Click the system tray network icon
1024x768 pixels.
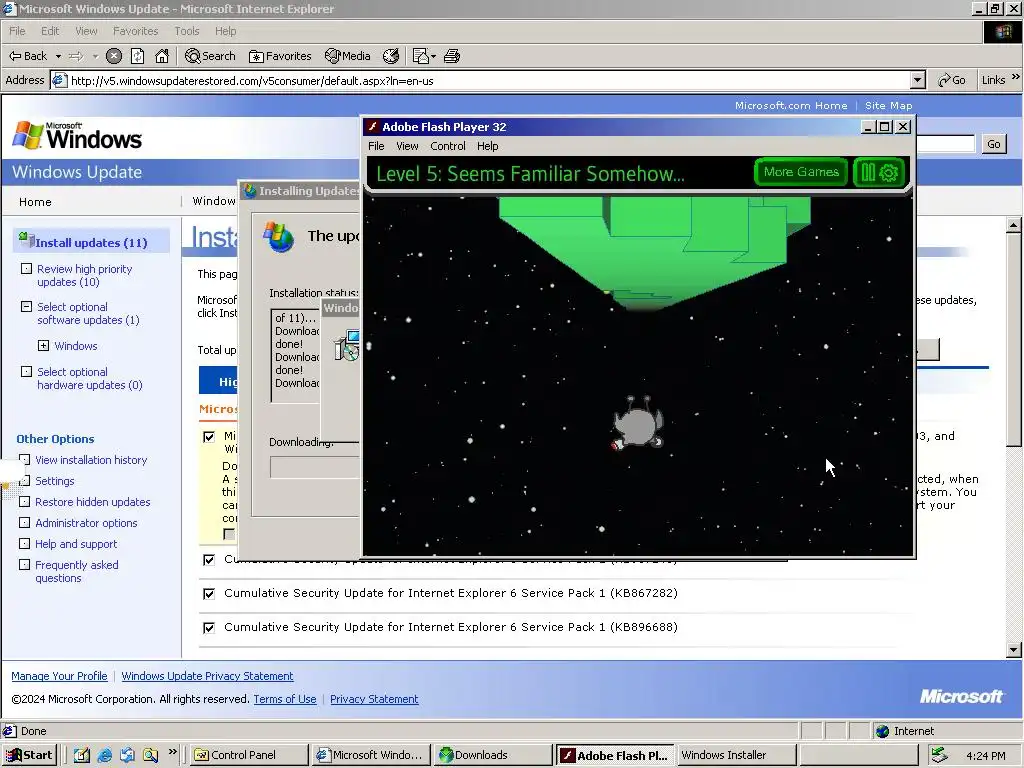(x=939, y=755)
